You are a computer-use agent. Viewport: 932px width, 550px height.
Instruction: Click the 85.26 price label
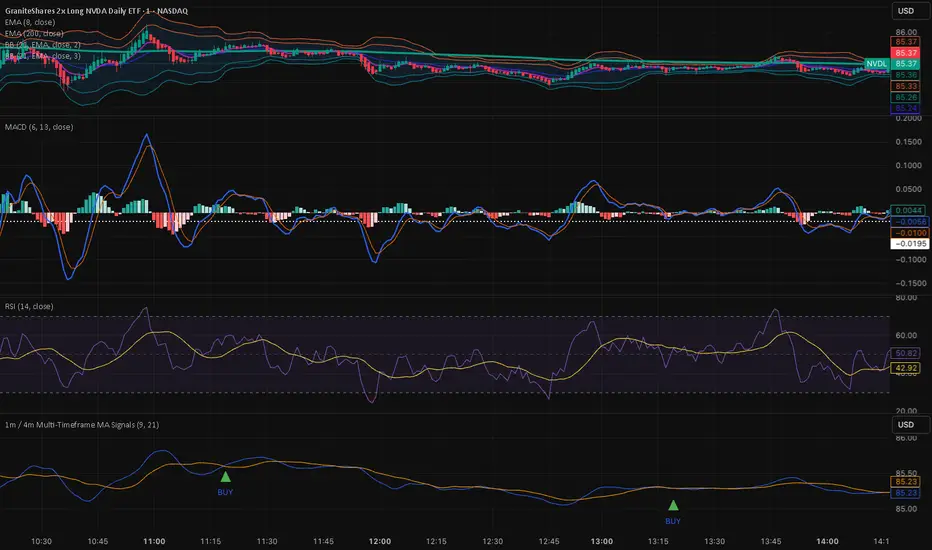[906, 98]
